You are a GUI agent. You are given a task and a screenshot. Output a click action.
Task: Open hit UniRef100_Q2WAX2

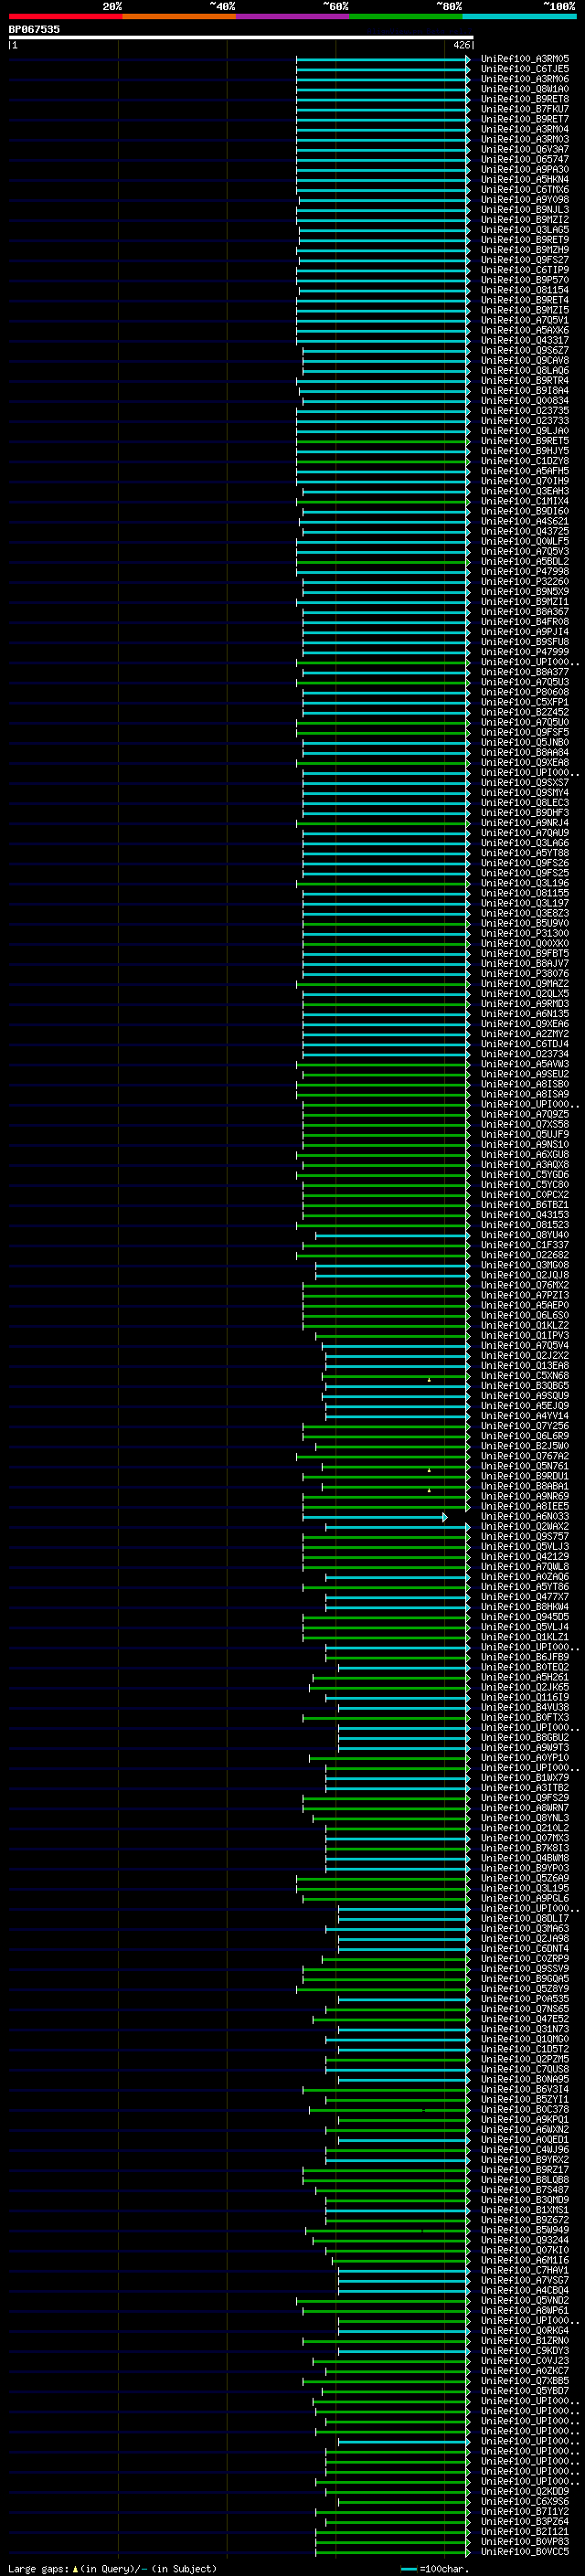(x=525, y=1527)
